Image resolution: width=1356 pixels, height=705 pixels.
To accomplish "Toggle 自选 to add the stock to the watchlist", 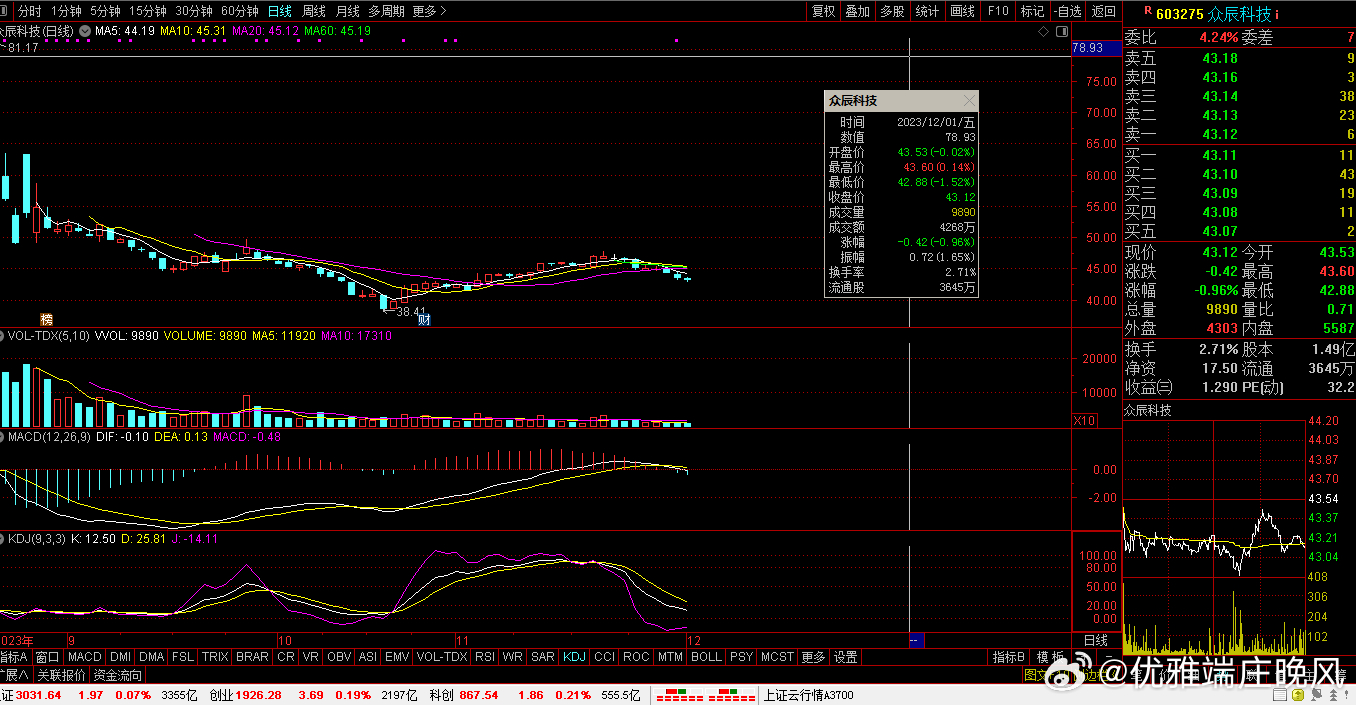I will point(1068,11).
